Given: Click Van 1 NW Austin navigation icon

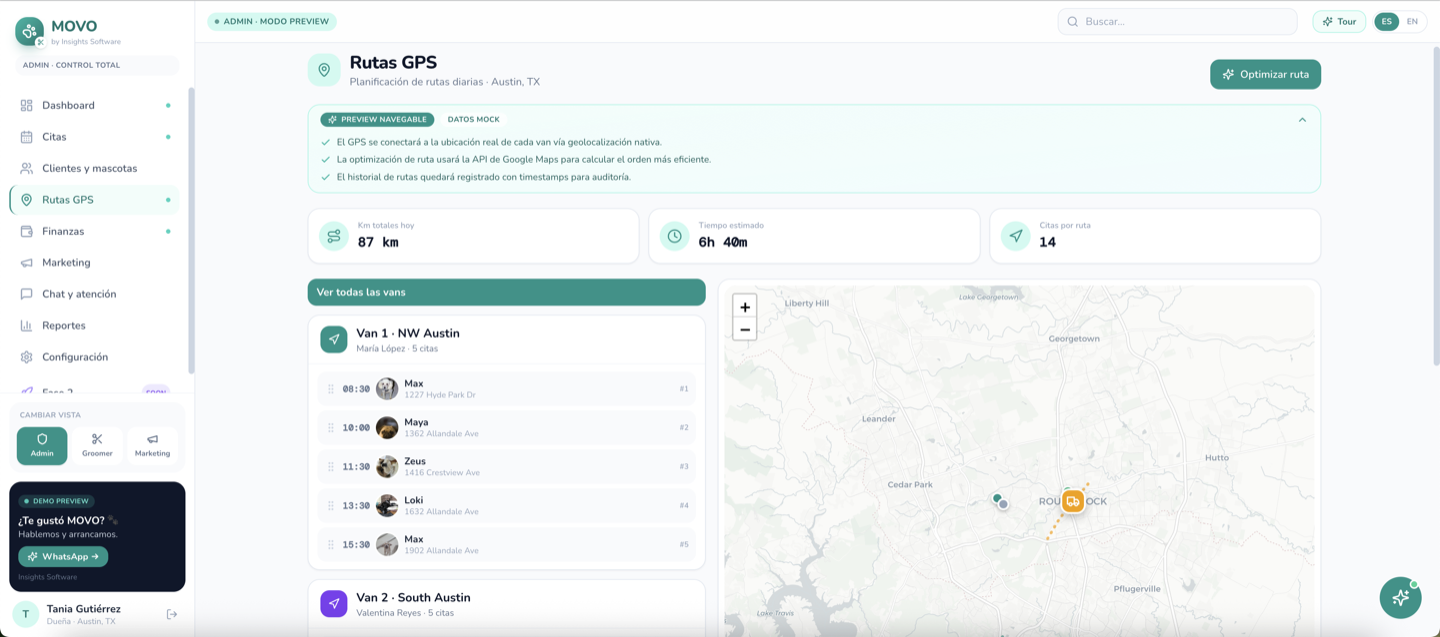Looking at the screenshot, I should [x=334, y=340].
